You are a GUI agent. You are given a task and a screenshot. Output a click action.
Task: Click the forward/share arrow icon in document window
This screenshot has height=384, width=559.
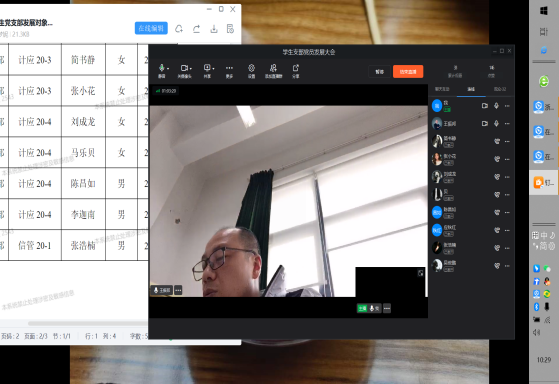tap(196, 29)
